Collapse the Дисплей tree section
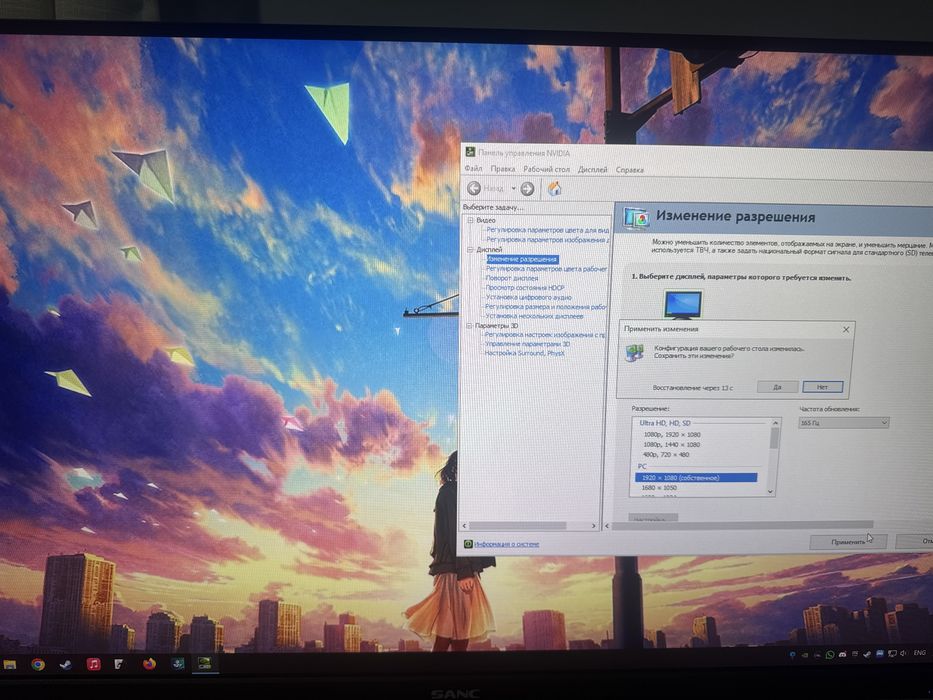This screenshot has height=700, width=933. (470, 249)
